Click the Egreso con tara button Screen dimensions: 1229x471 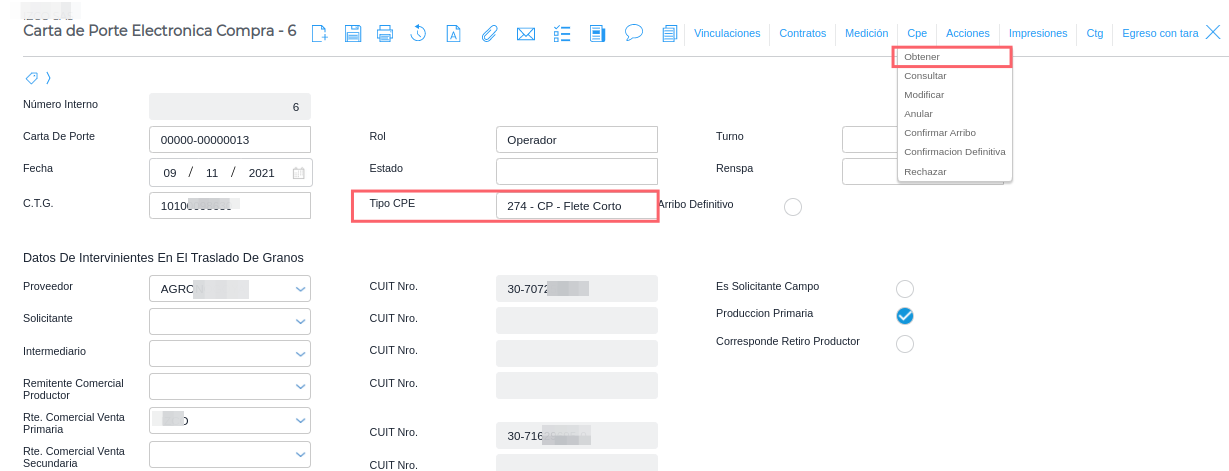(x=1160, y=33)
